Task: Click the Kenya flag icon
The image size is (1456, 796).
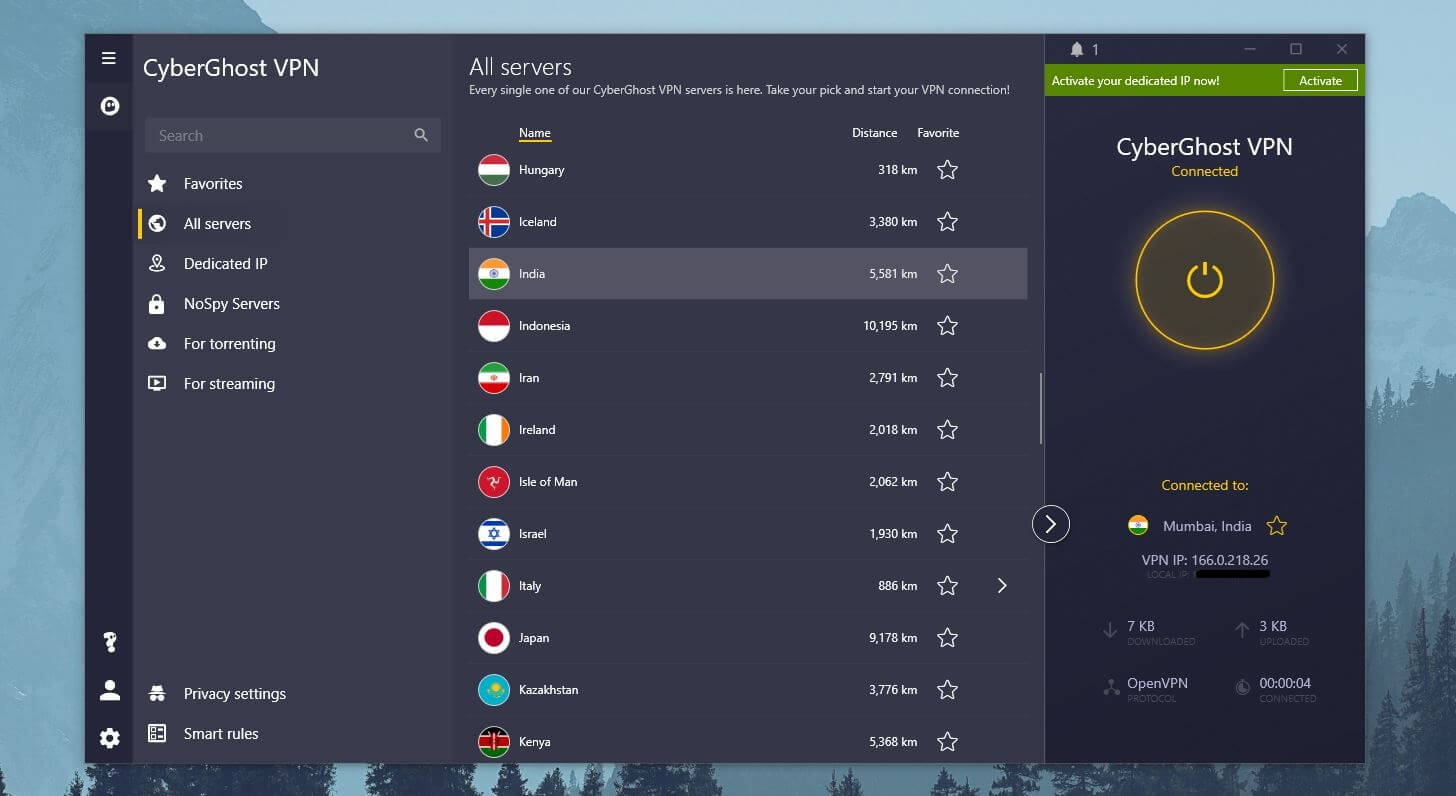Action: tap(494, 742)
